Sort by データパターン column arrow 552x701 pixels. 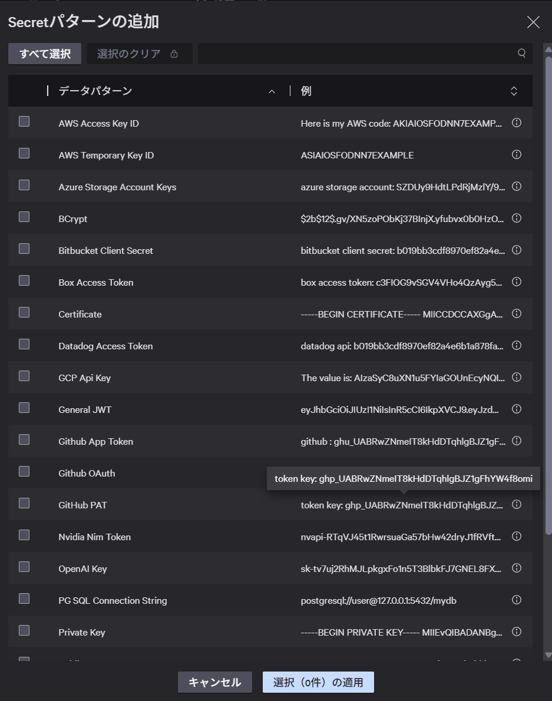pyautogui.click(x=272, y=92)
